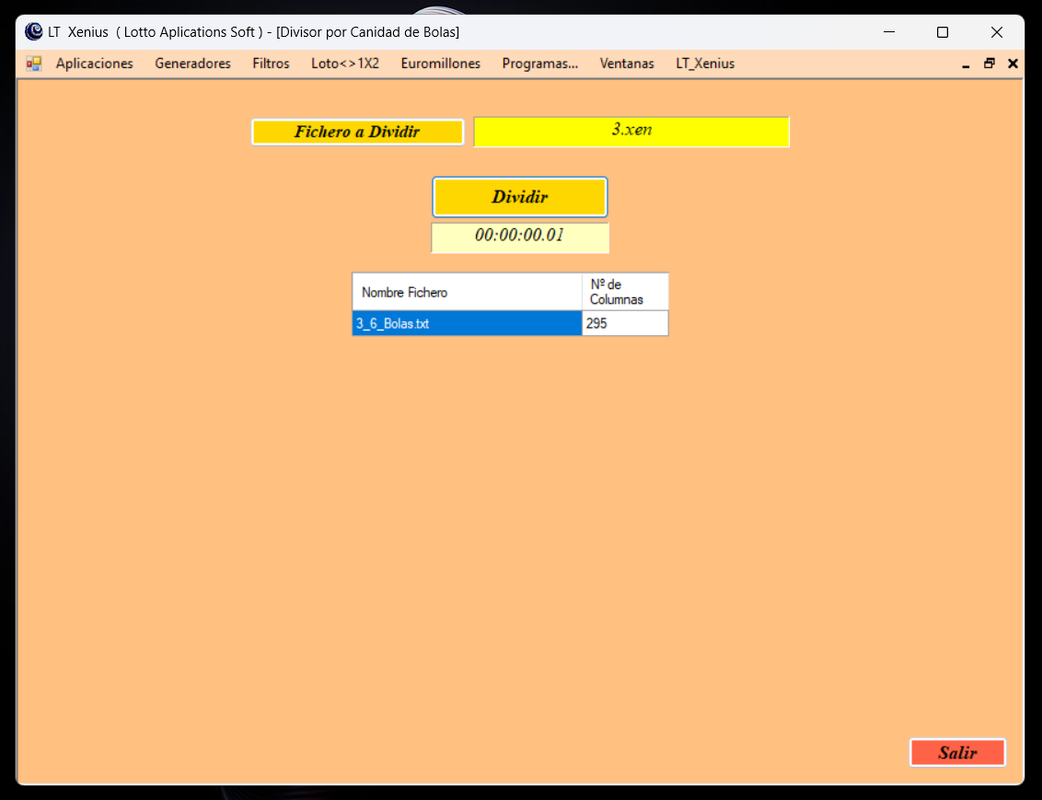
Task: Minimize the LT Xenius main window
Action: [889, 32]
